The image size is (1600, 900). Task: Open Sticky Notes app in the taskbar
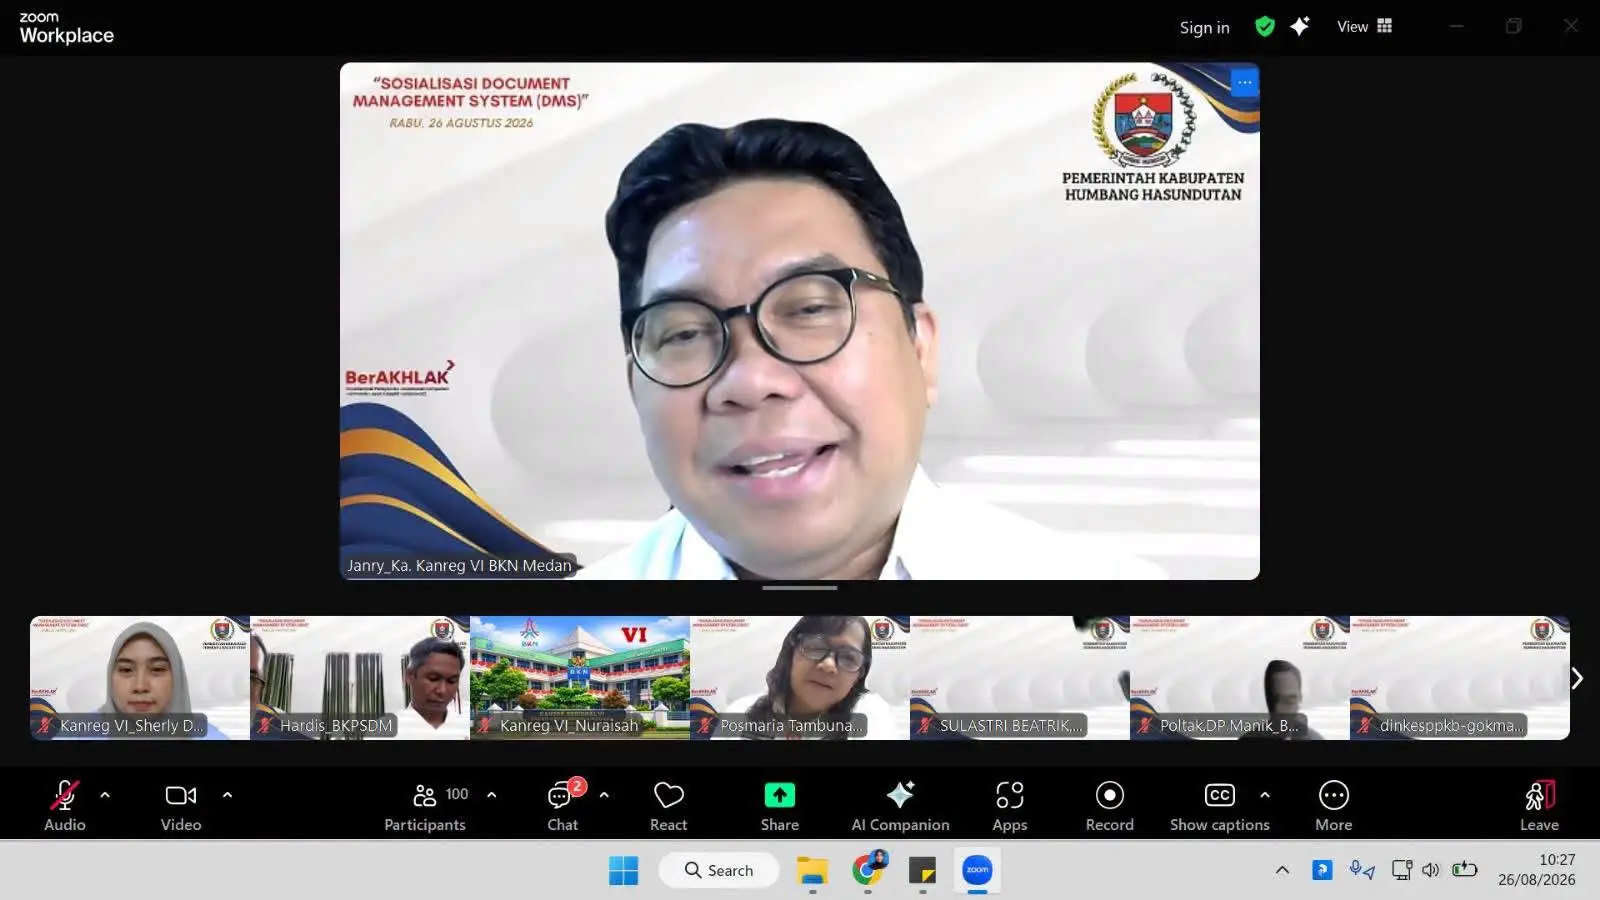pos(922,871)
